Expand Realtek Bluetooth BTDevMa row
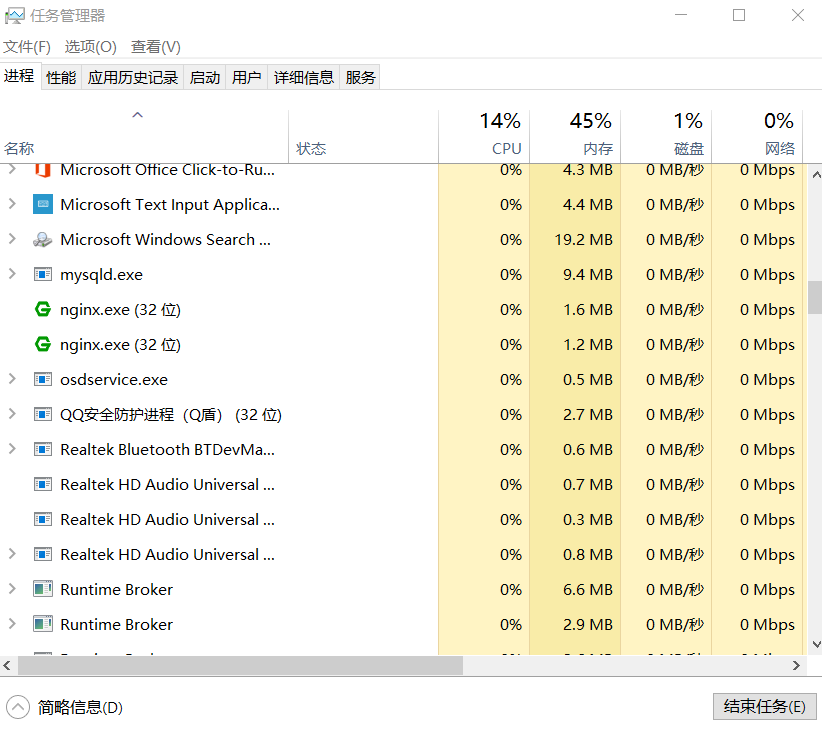Image resolution: width=822 pixels, height=733 pixels. click(x=12, y=449)
